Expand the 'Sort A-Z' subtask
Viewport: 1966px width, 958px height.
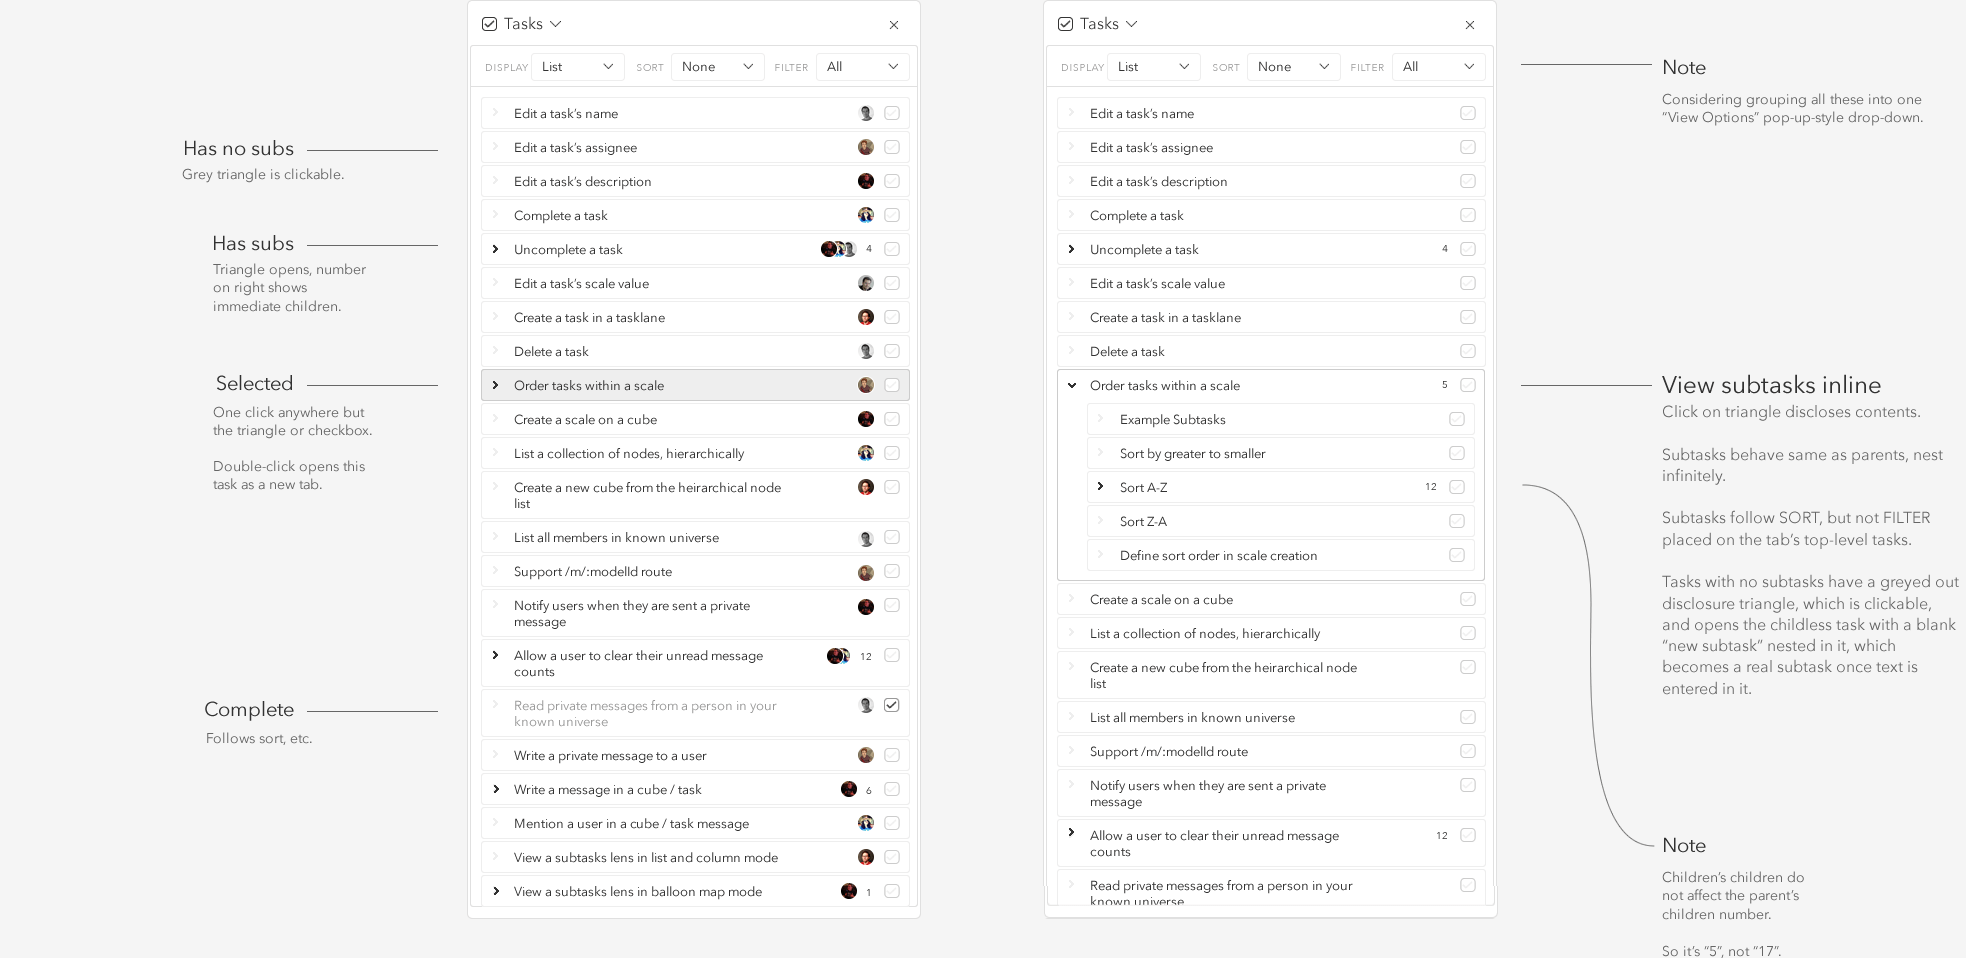[1101, 487]
